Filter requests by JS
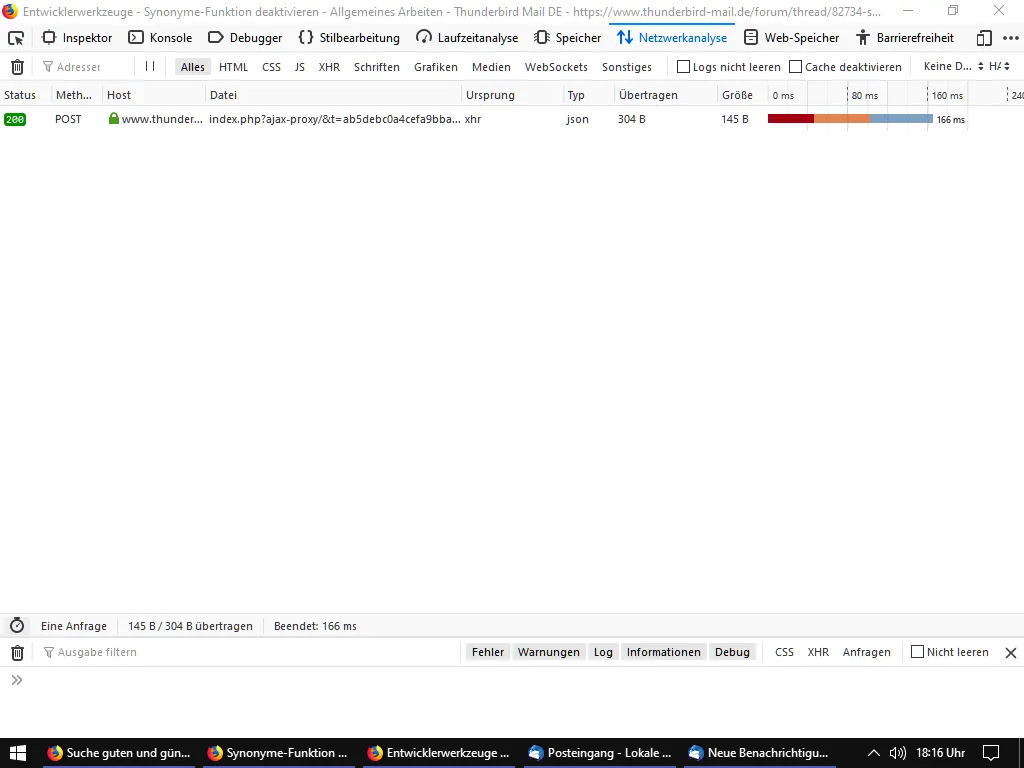Image resolution: width=1024 pixels, height=768 pixels. pos(300,67)
